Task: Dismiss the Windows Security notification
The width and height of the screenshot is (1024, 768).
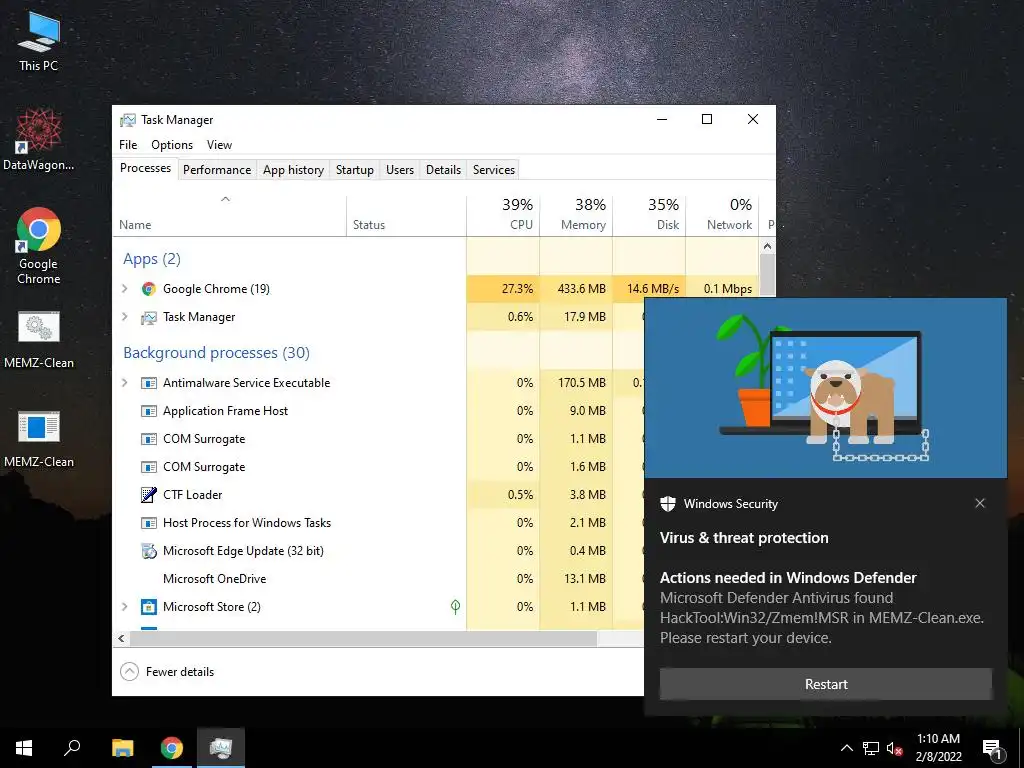Action: pos(980,503)
